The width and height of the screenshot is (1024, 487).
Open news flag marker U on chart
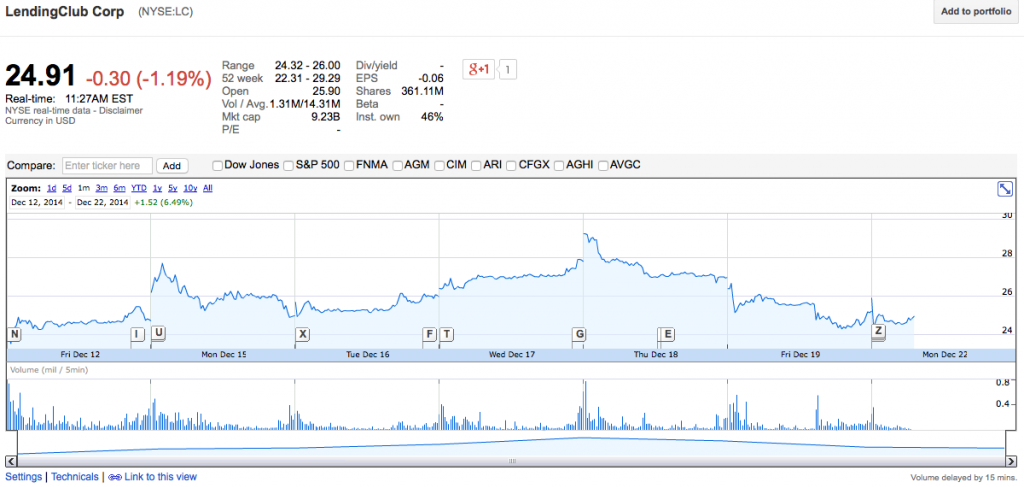tap(159, 333)
